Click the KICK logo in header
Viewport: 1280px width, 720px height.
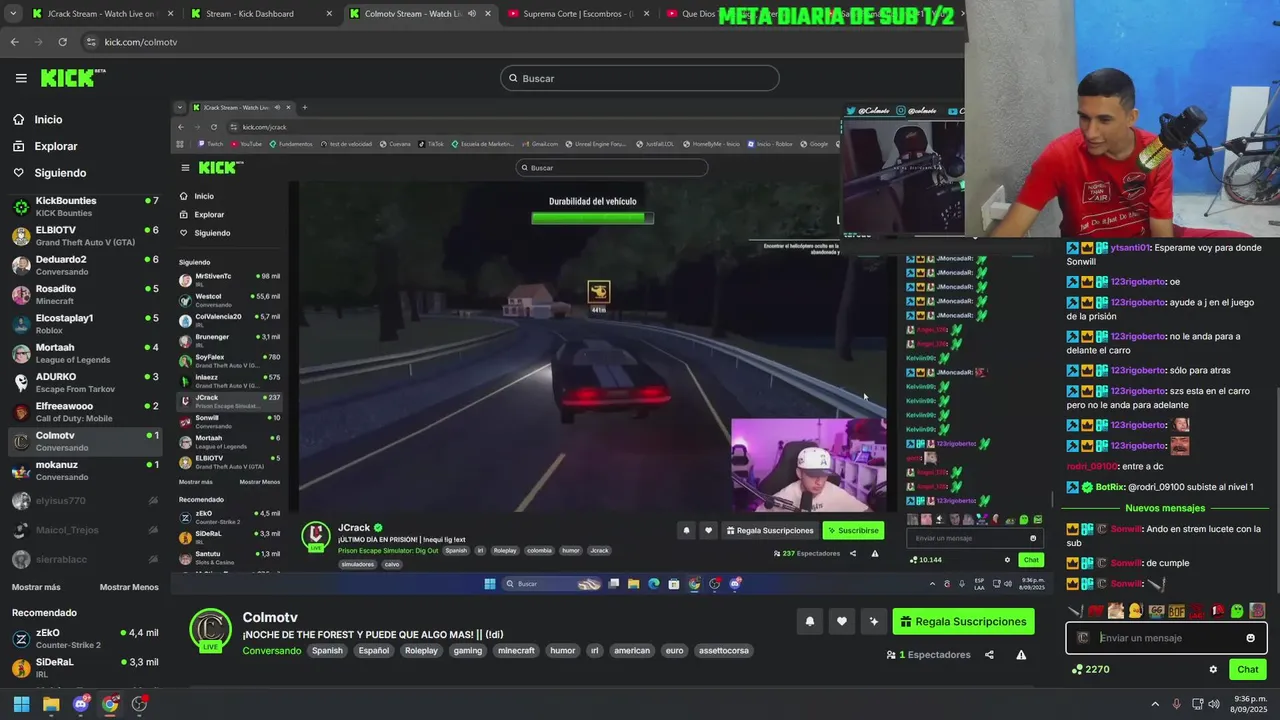pyautogui.click(x=72, y=78)
